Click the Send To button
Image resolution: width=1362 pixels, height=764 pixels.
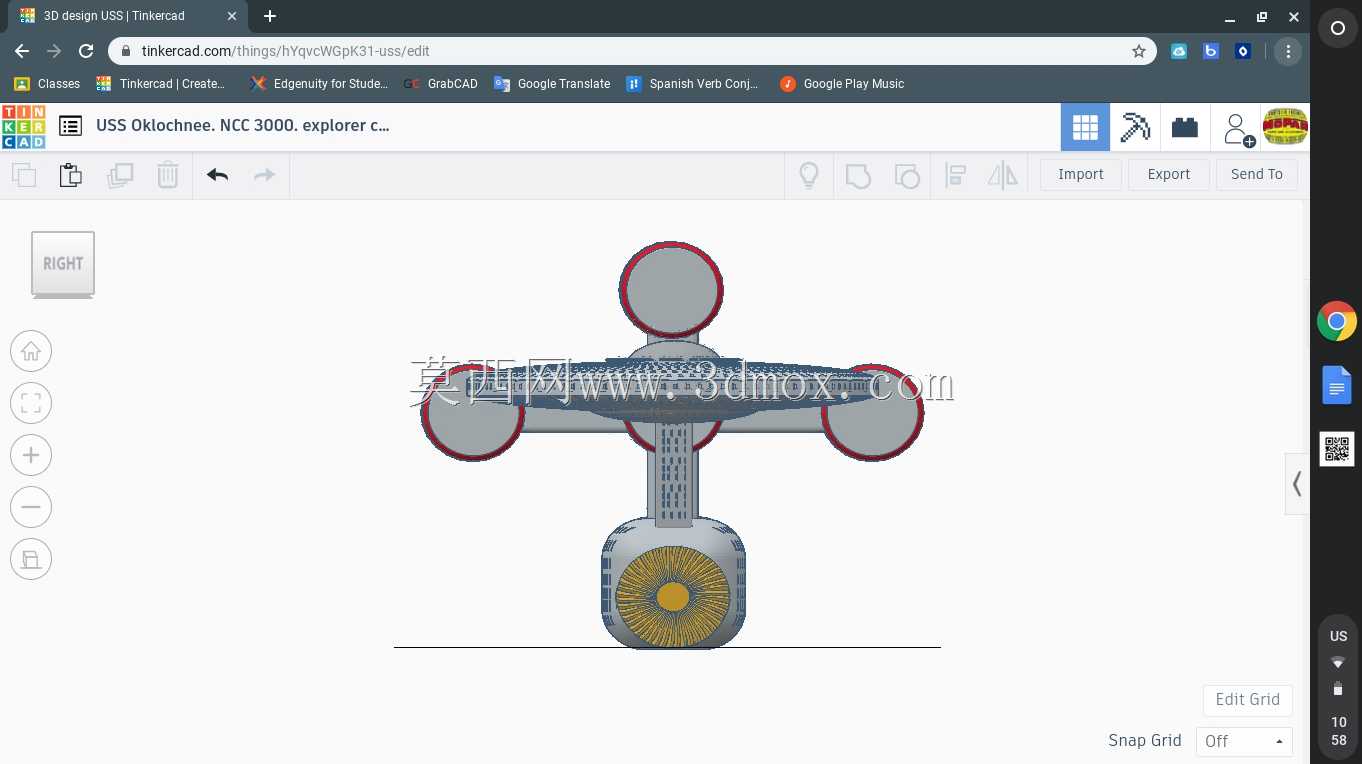(1257, 174)
